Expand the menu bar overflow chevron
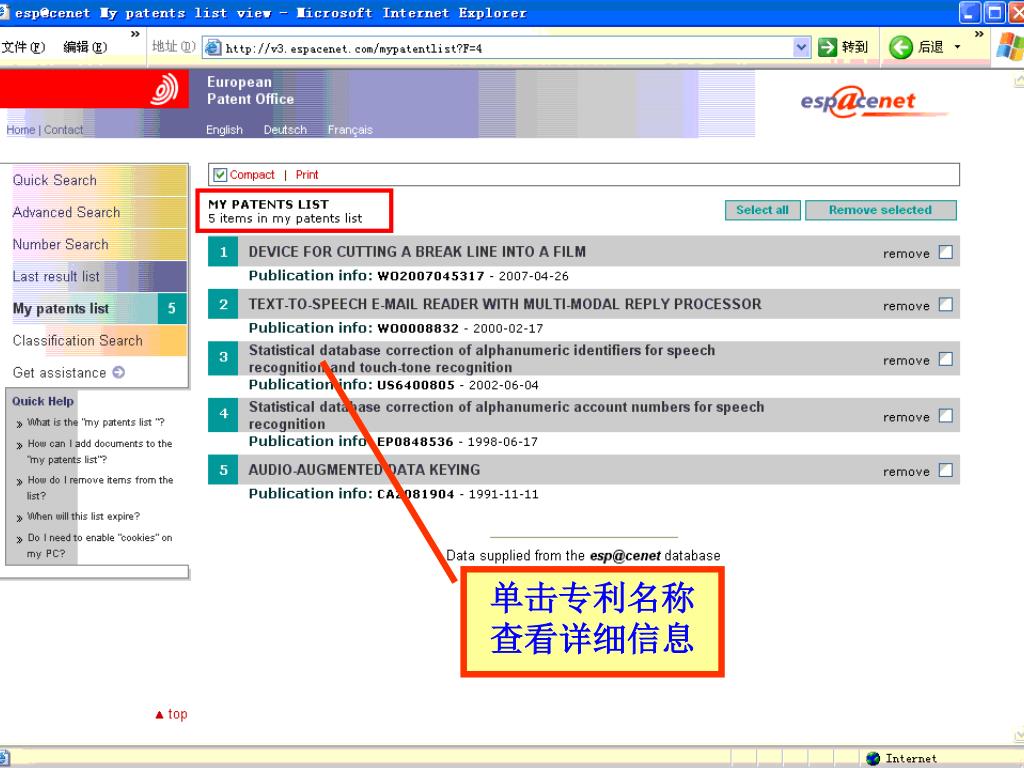The width and height of the screenshot is (1024, 768). [x=135, y=34]
